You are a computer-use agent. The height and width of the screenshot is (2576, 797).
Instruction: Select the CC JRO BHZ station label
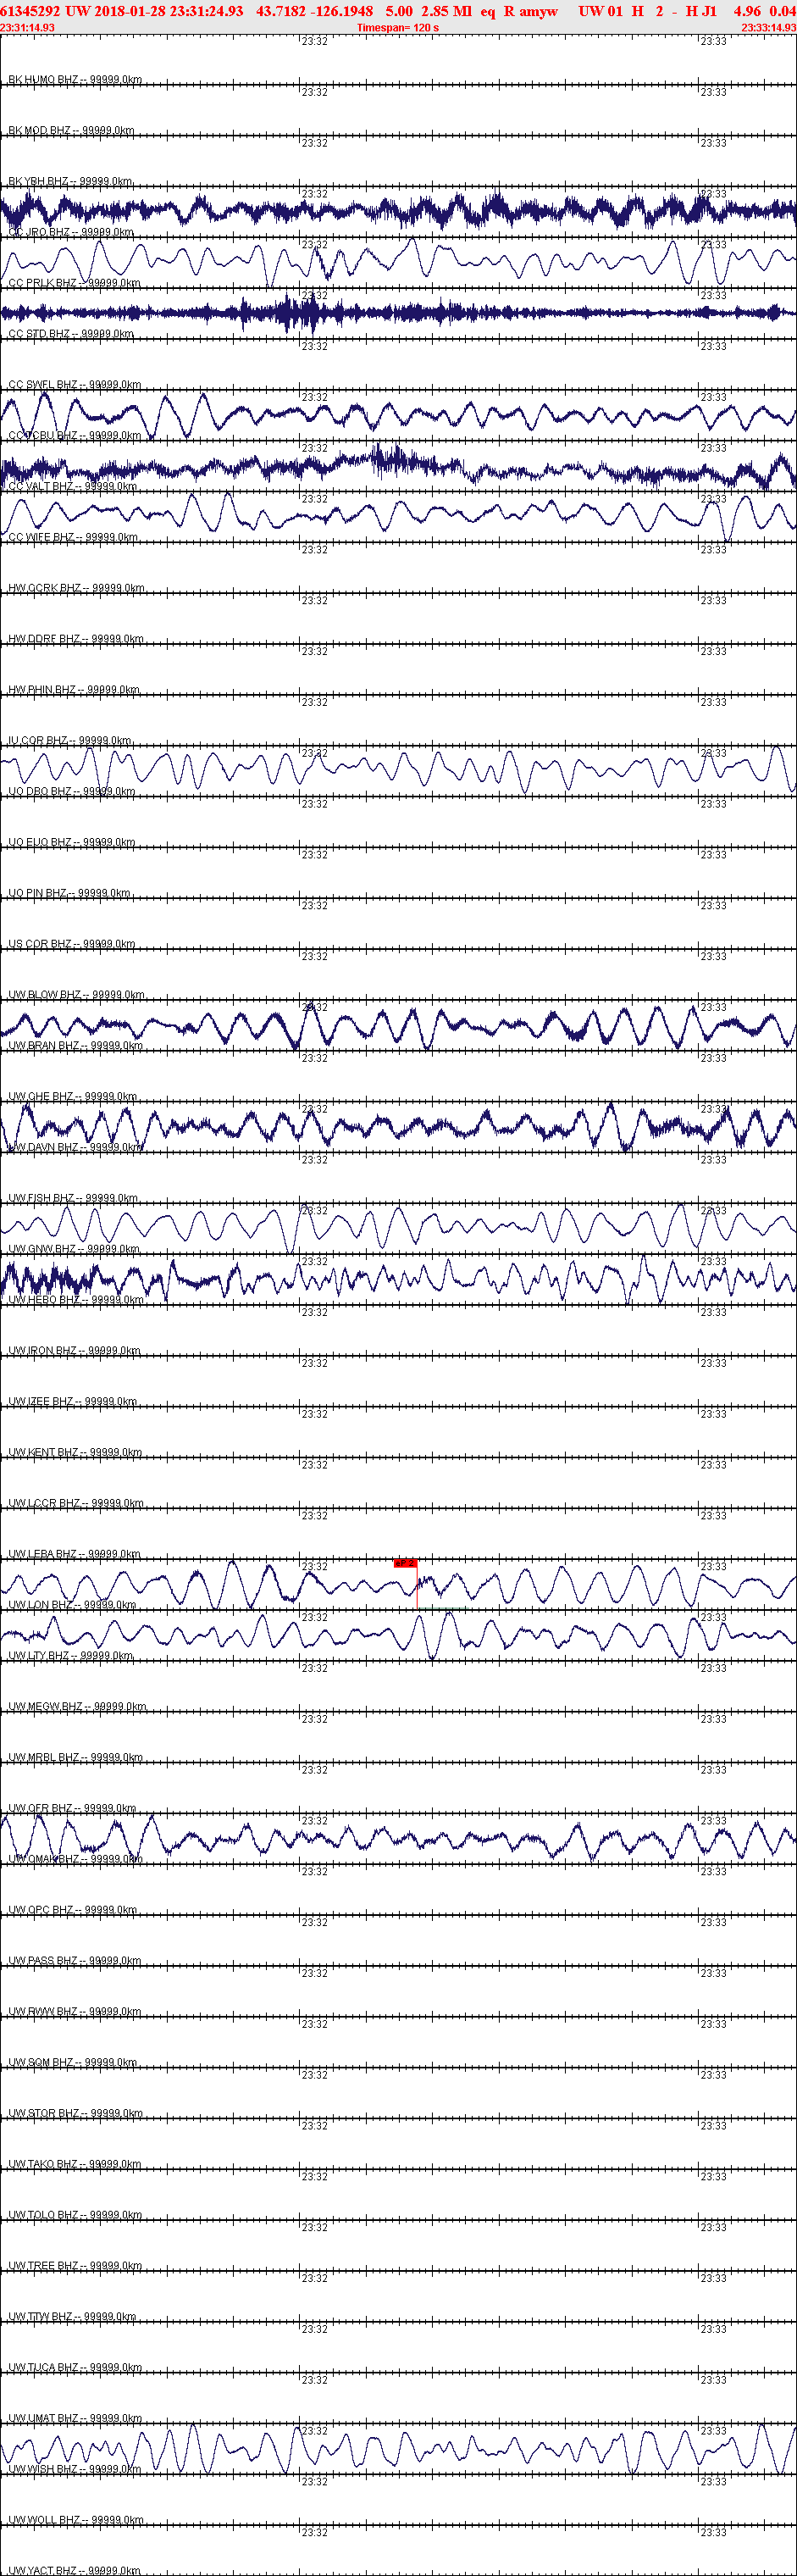tap(71, 232)
